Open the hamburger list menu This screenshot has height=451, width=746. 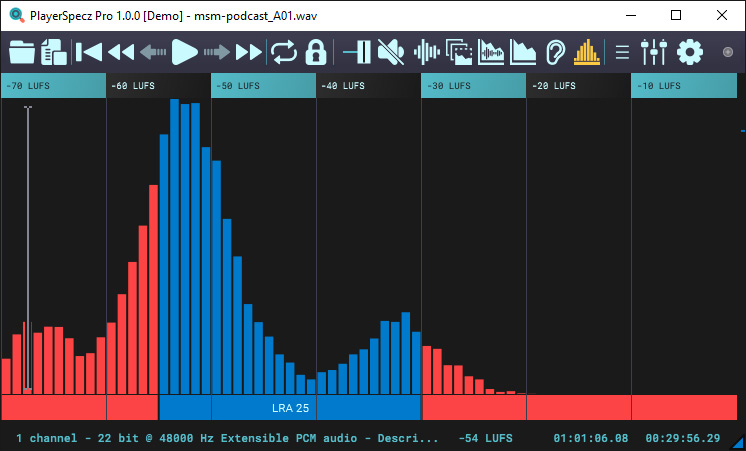coord(622,52)
